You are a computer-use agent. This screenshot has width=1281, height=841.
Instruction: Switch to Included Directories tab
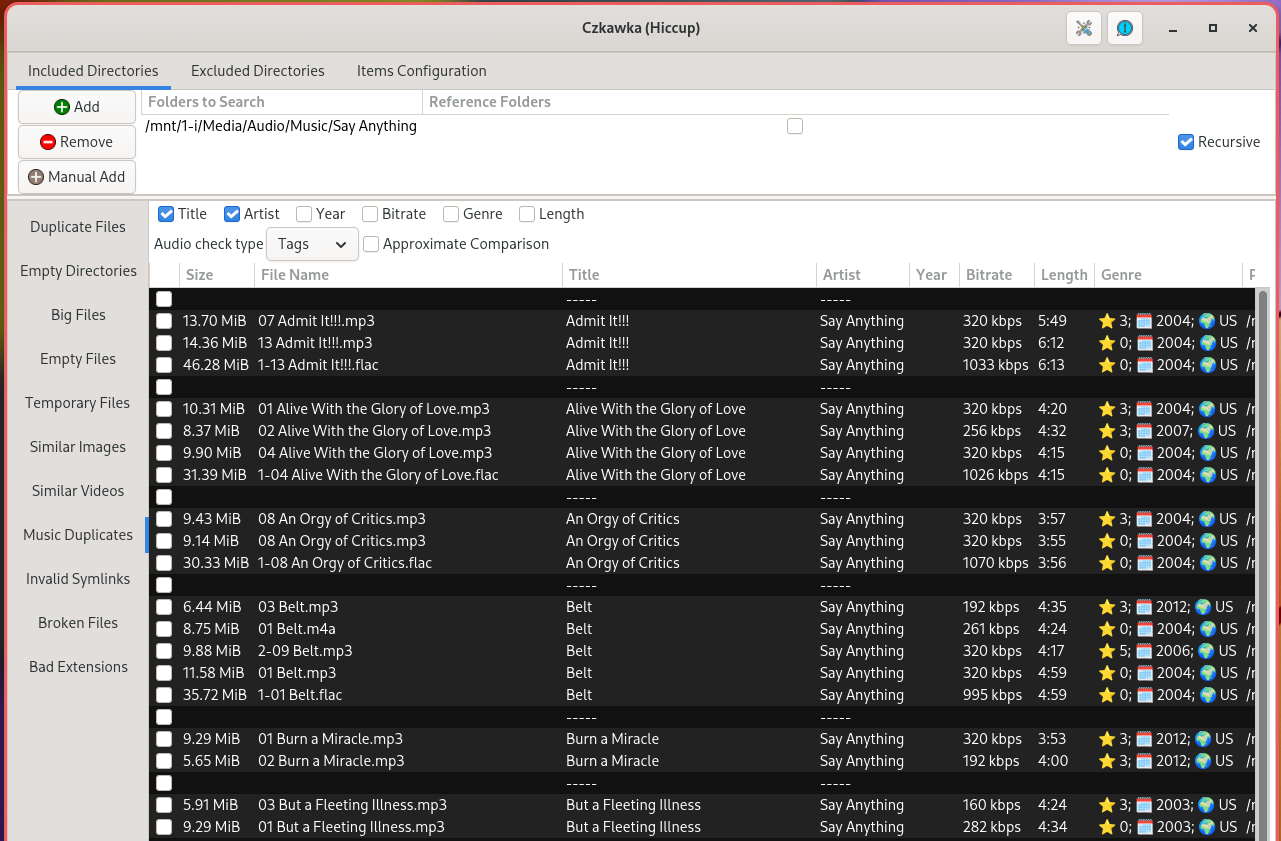coord(93,71)
